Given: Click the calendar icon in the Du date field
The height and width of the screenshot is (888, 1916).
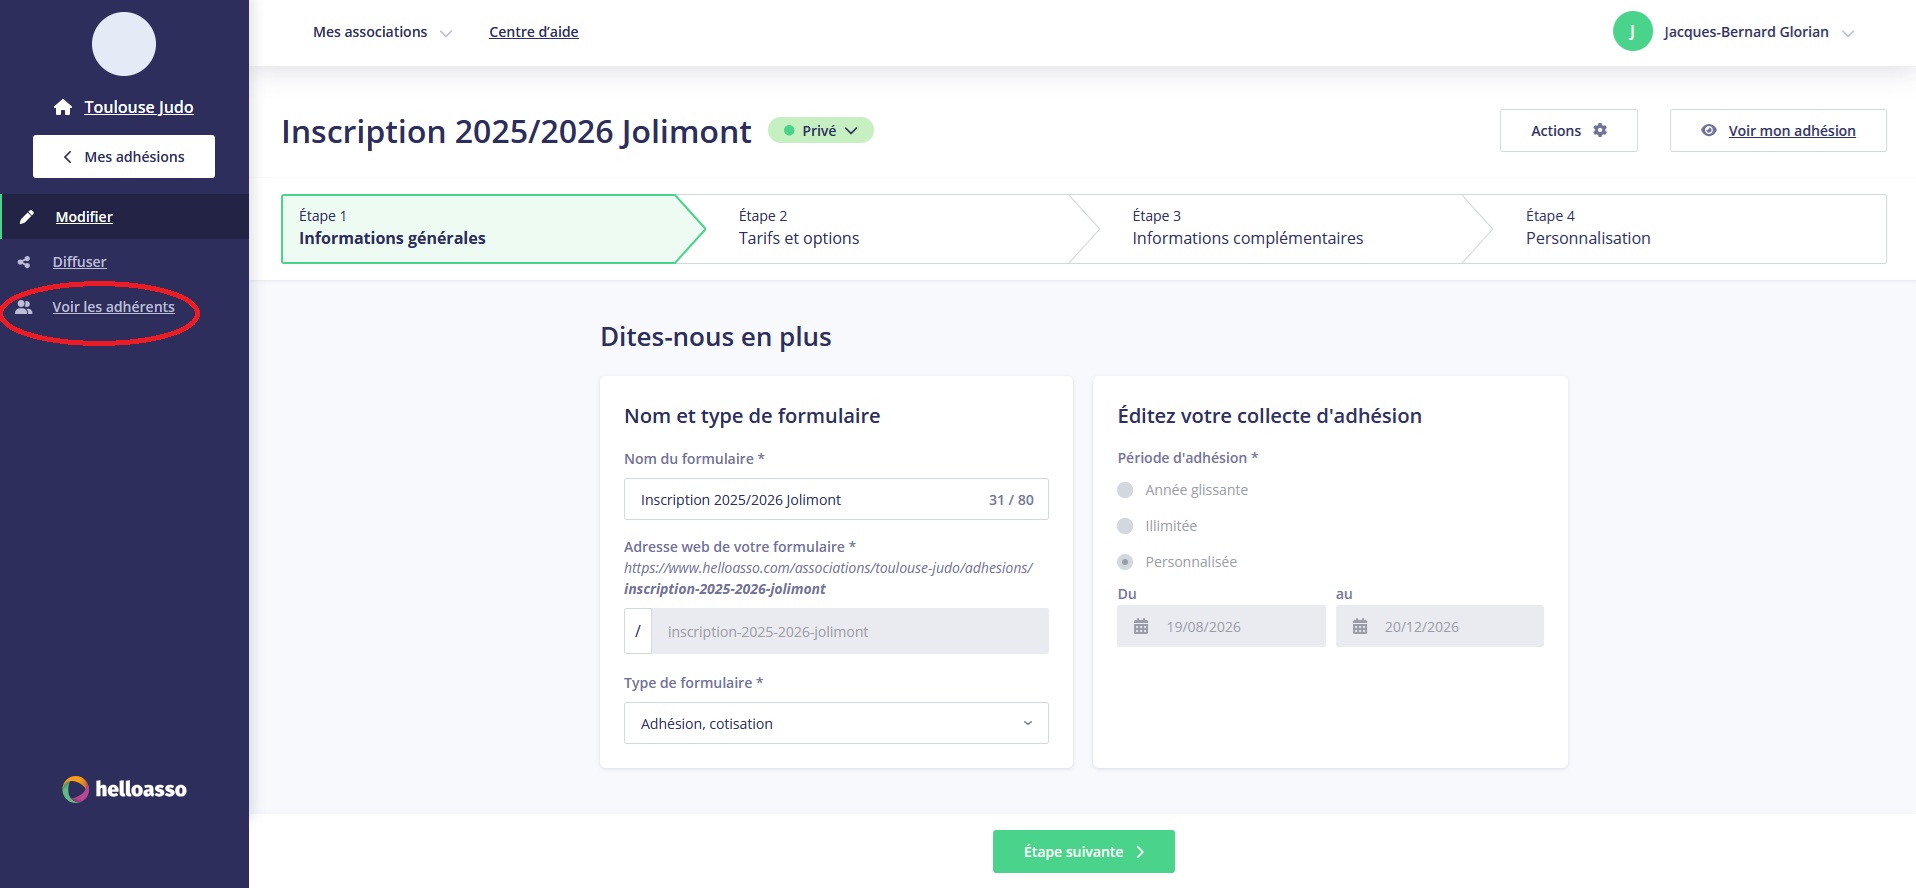Looking at the screenshot, I should [1141, 627].
